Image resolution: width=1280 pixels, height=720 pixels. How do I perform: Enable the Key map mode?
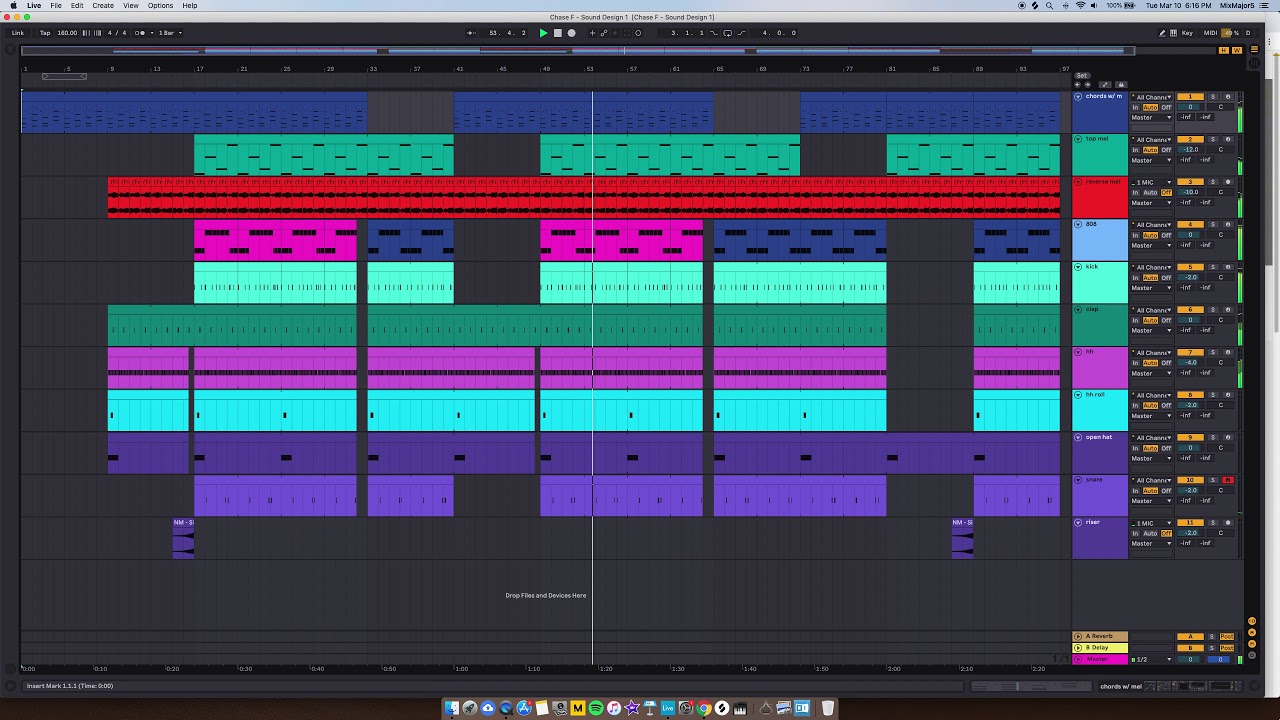1187,33
